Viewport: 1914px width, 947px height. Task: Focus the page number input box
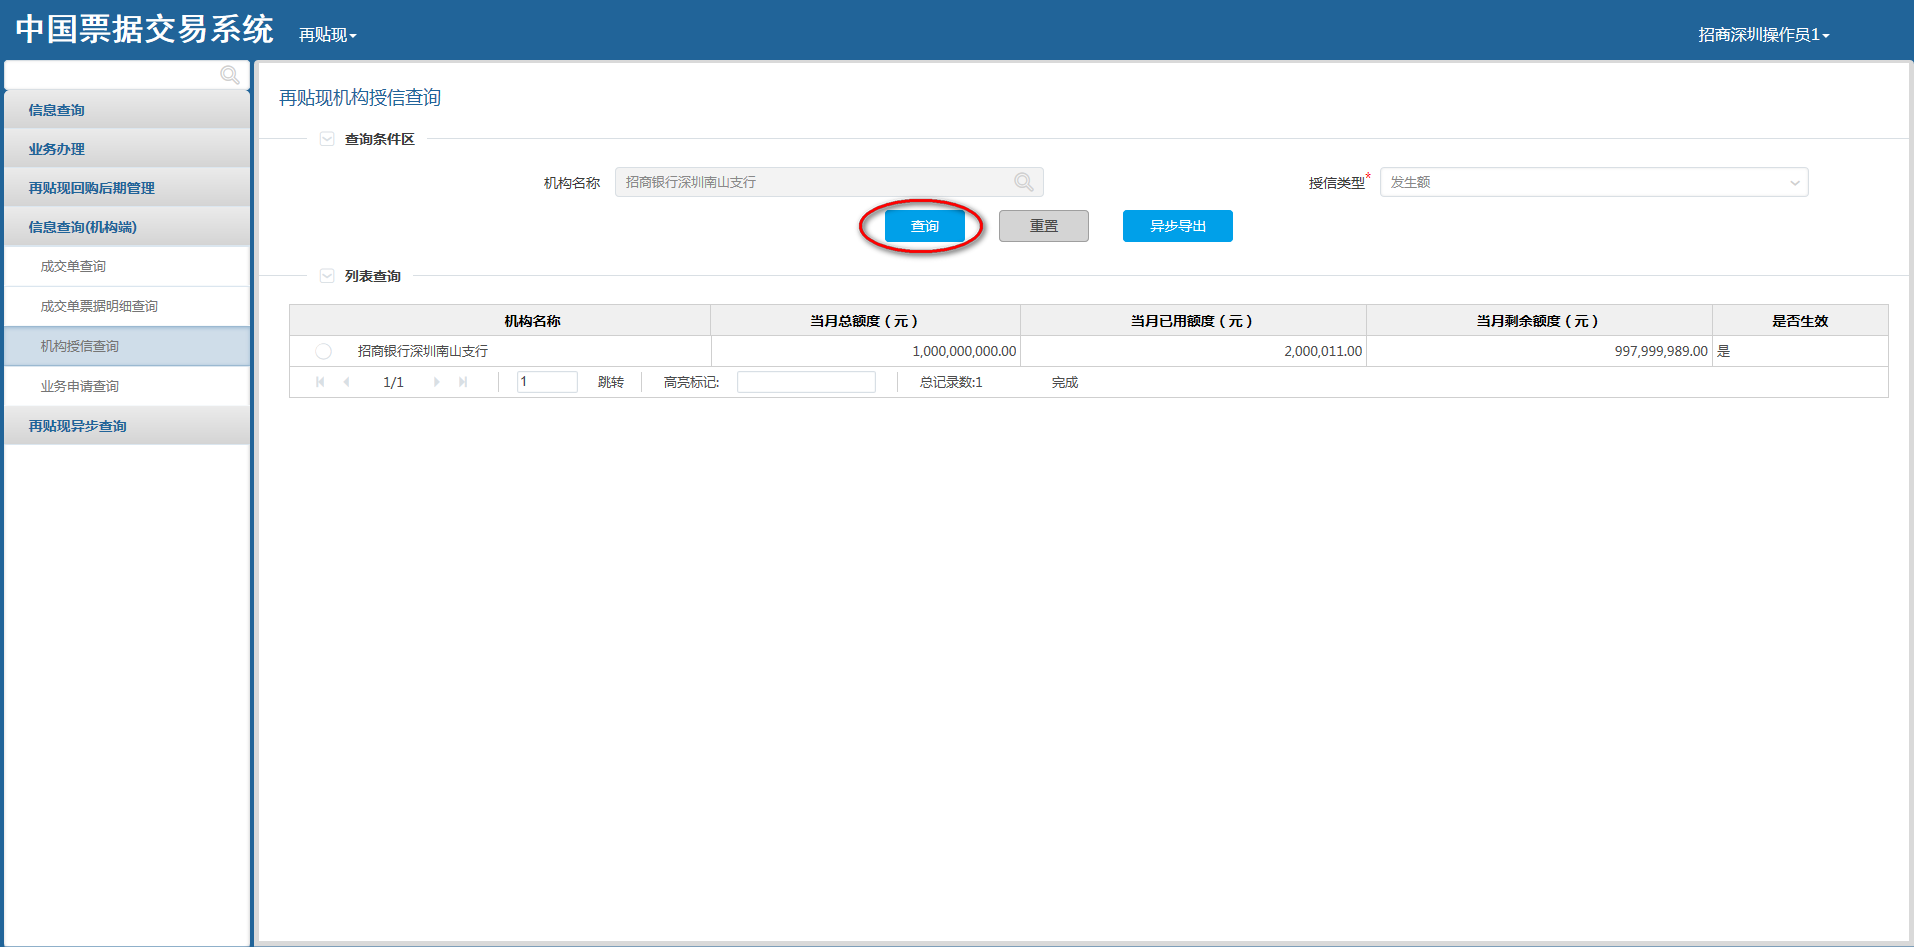pos(547,382)
